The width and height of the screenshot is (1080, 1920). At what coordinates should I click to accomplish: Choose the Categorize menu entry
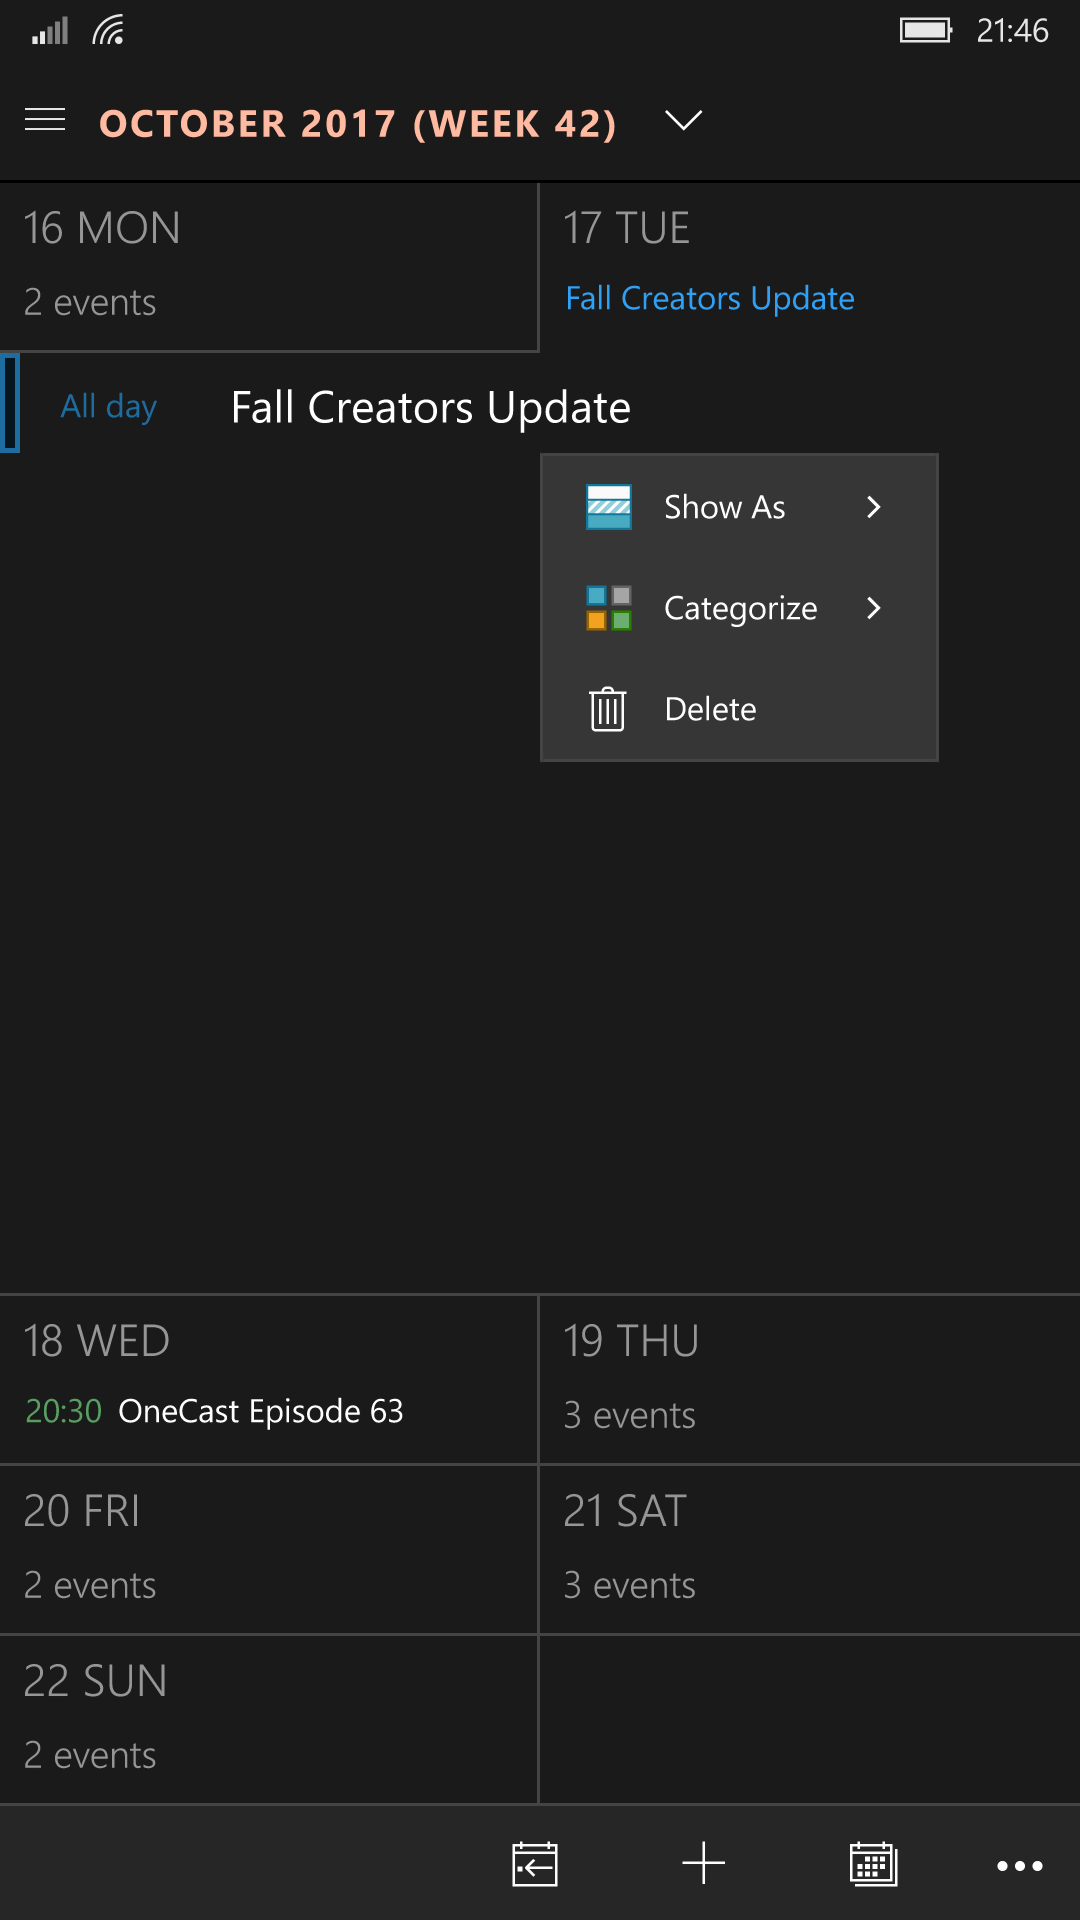[739, 608]
